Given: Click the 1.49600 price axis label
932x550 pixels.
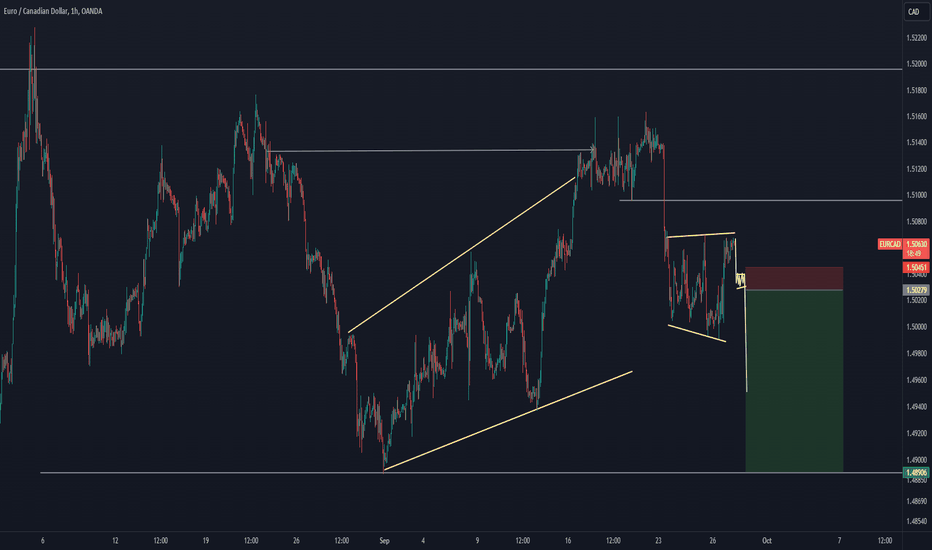Looking at the screenshot, I should (917, 380).
